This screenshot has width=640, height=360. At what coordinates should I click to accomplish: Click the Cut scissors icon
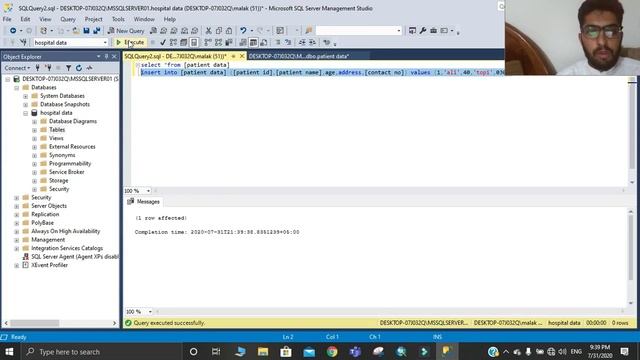point(209,31)
